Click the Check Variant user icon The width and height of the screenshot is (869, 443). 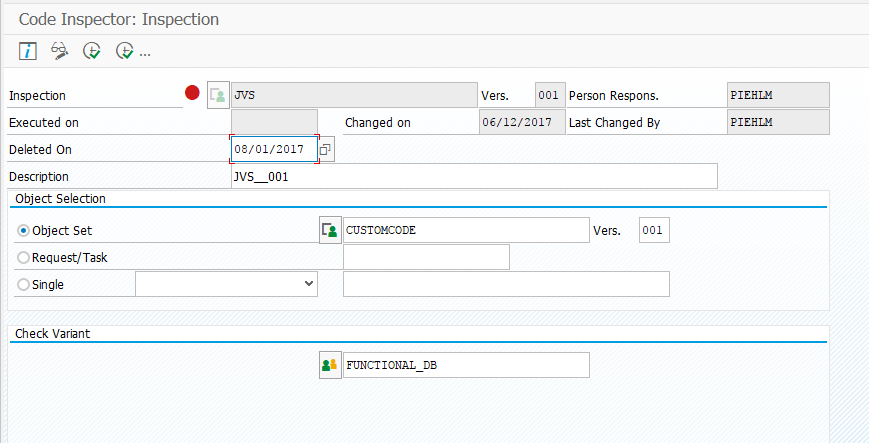(330, 365)
